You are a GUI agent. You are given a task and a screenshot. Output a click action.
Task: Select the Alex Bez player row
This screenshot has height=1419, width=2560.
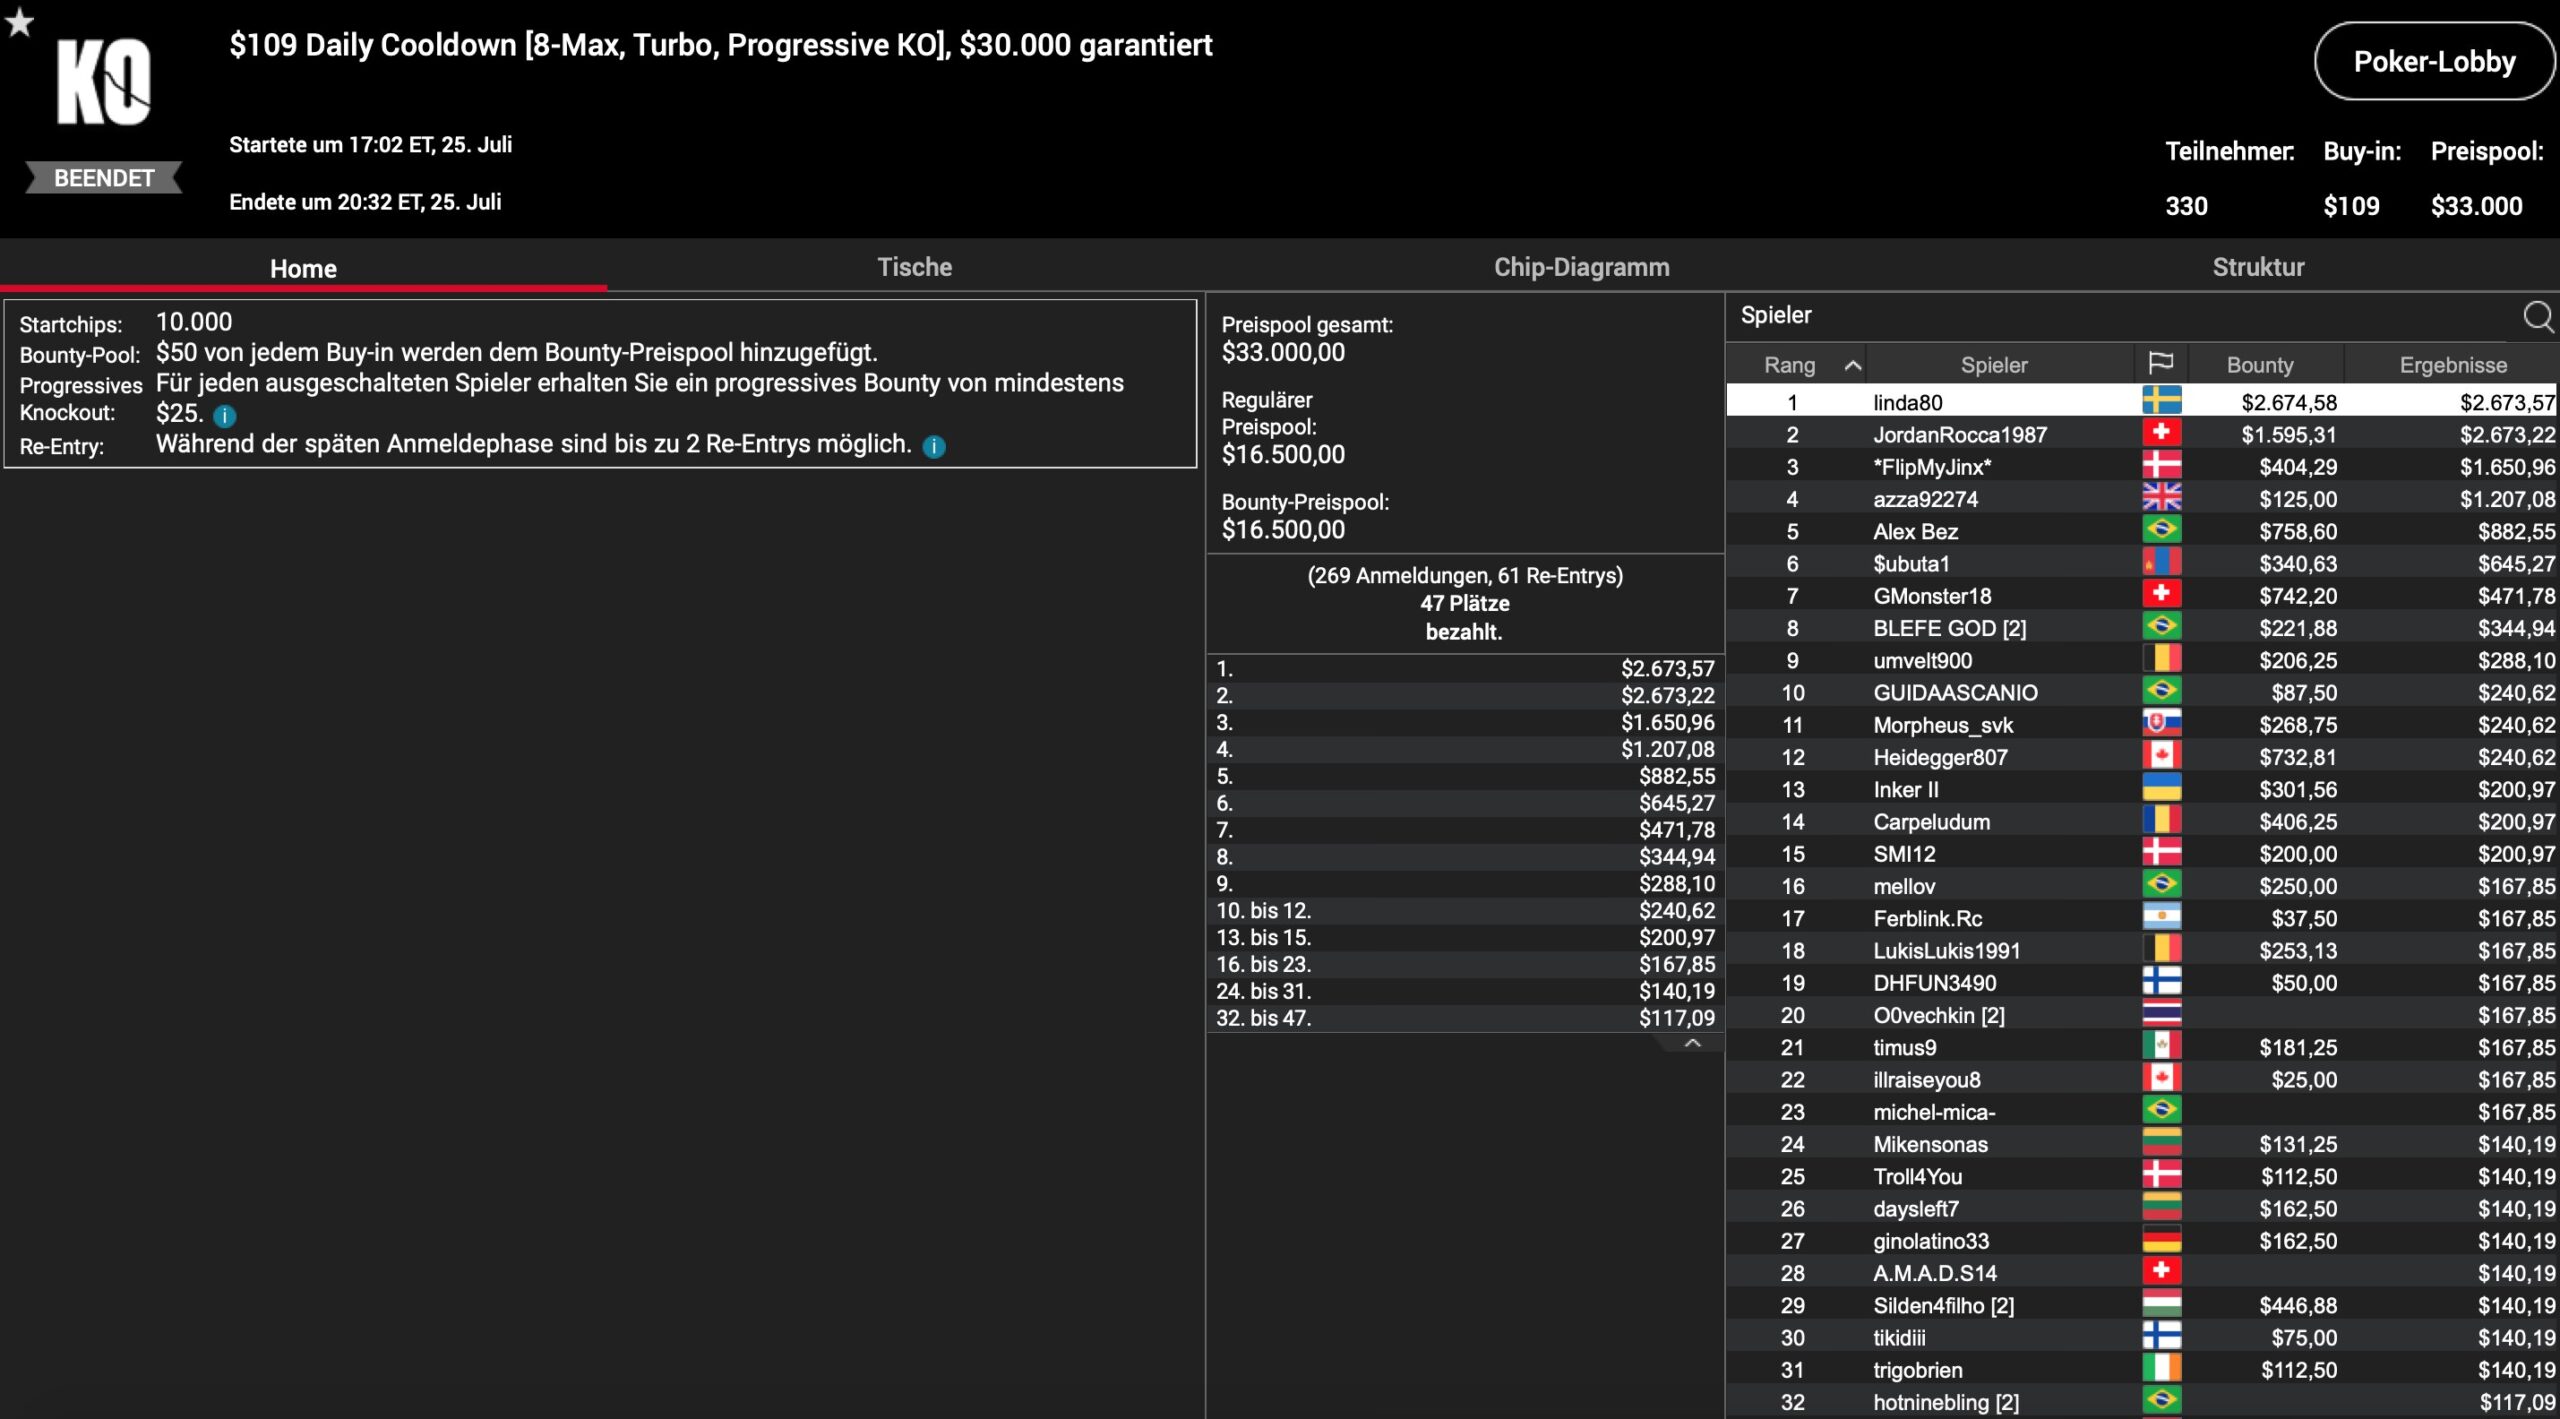click(1915, 531)
